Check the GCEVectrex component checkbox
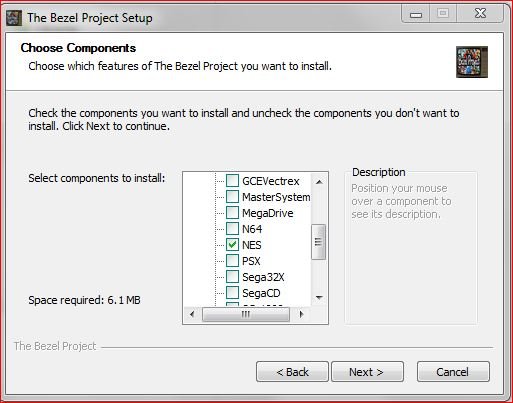Screen dimensions: 513x403 pyautogui.click(x=232, y=181)
